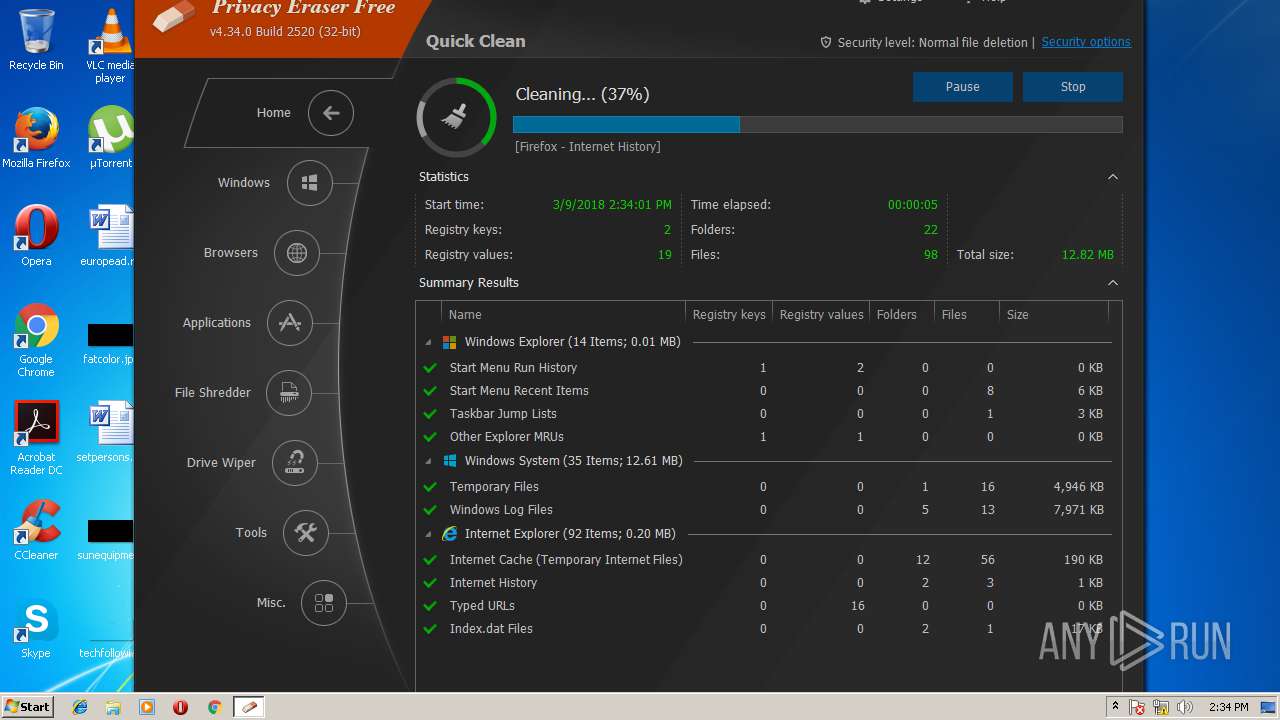The width and height of the screenshot is (1280, 720).
Task: Click the Taskbar Jump Lists checkmark
Action: tap(430, 414)
